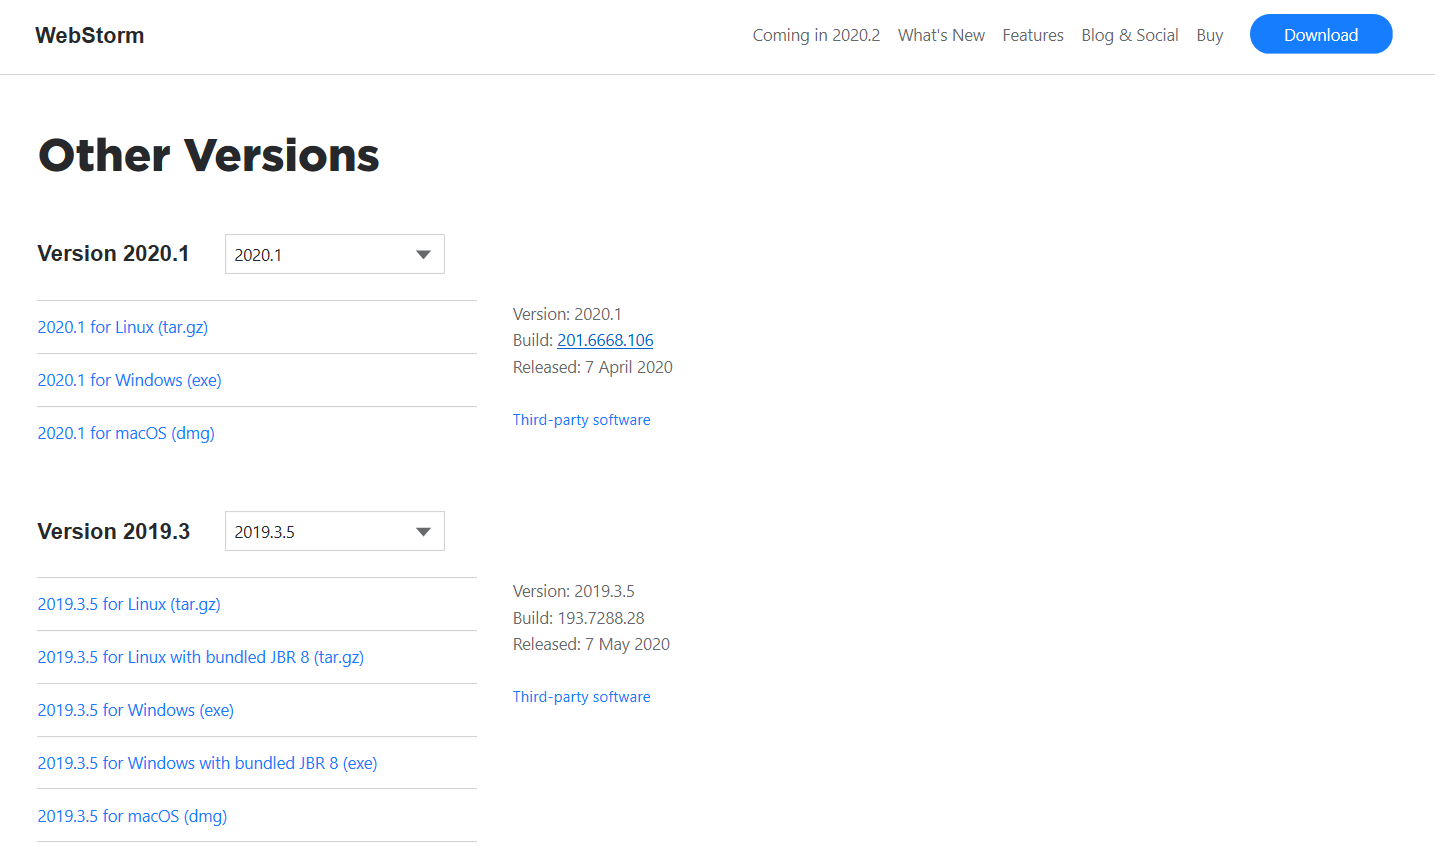Open the Download button
The height and width of the screenshot is (847, 1435).
(x=1320, y=34)
